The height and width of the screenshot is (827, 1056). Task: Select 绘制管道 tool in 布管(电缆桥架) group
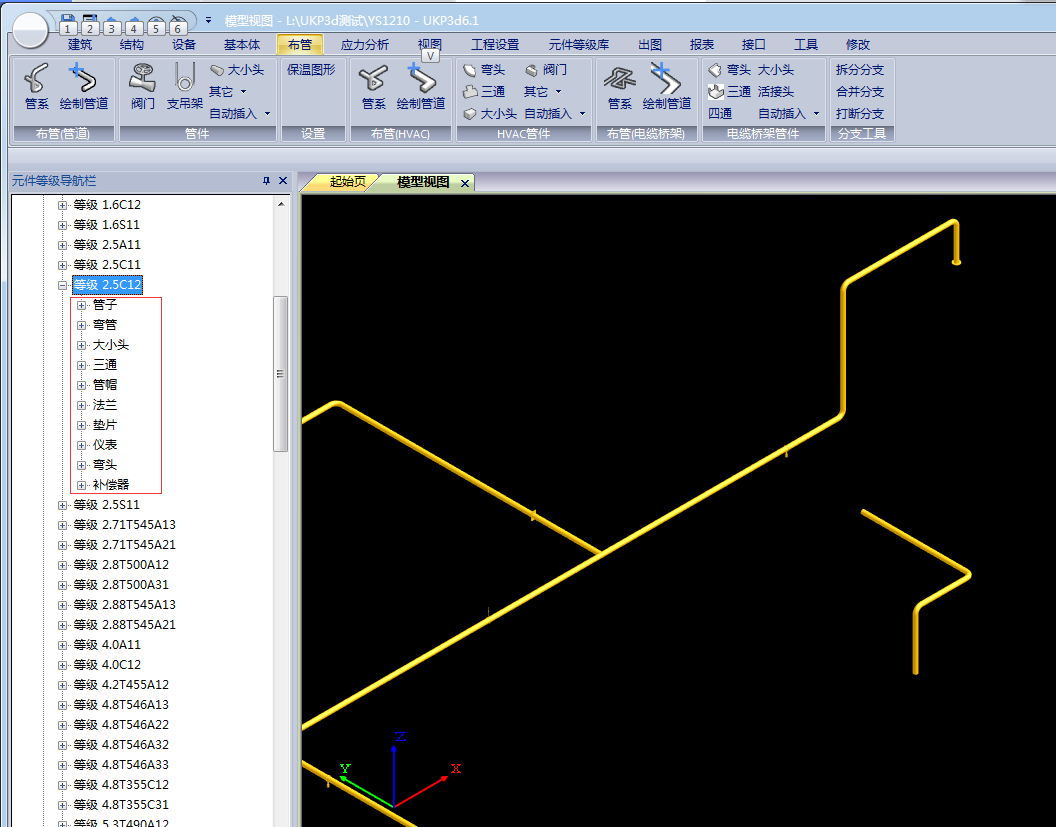point(666,87)
